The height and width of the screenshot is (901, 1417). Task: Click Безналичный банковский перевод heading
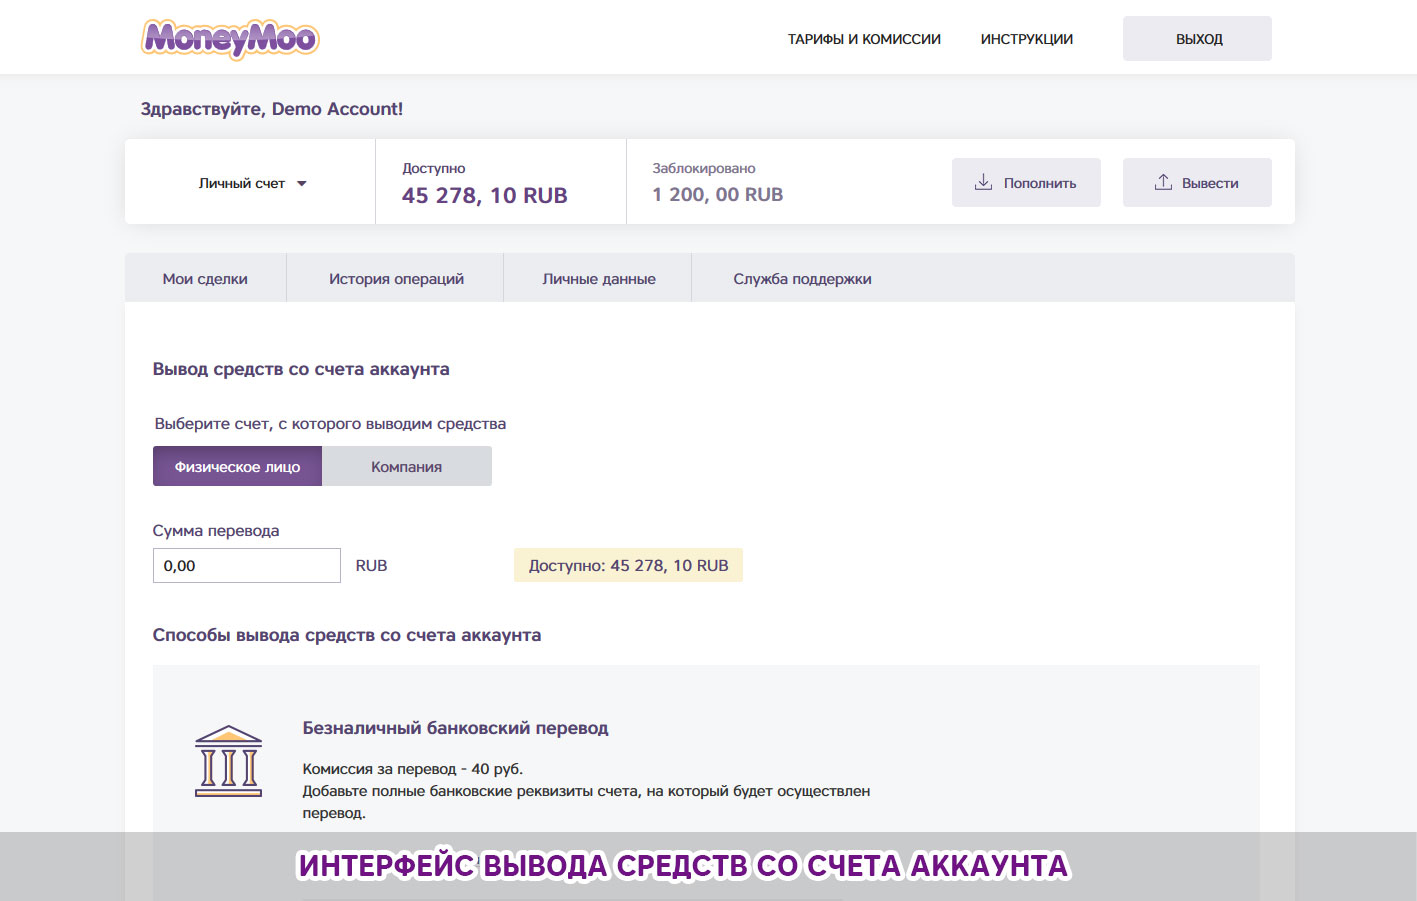[x=455, y=728]
